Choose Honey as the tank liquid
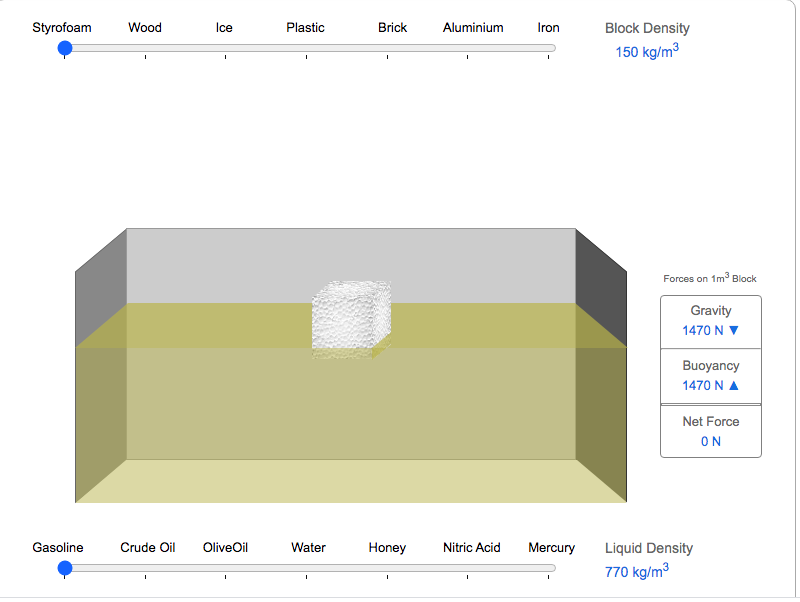 (x=387, y=548)
